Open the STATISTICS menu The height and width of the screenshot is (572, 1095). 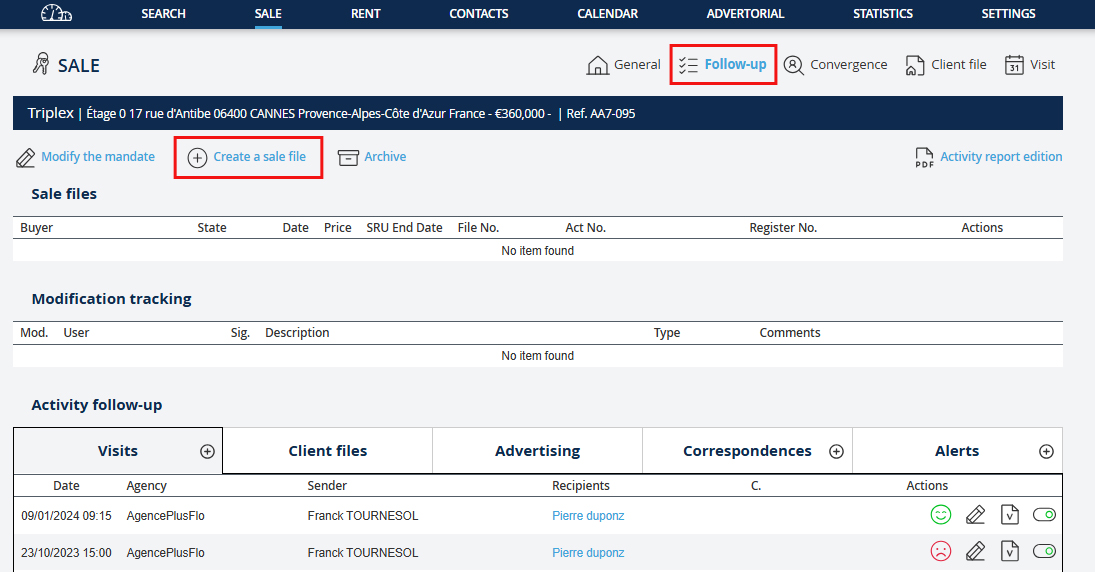882,14
